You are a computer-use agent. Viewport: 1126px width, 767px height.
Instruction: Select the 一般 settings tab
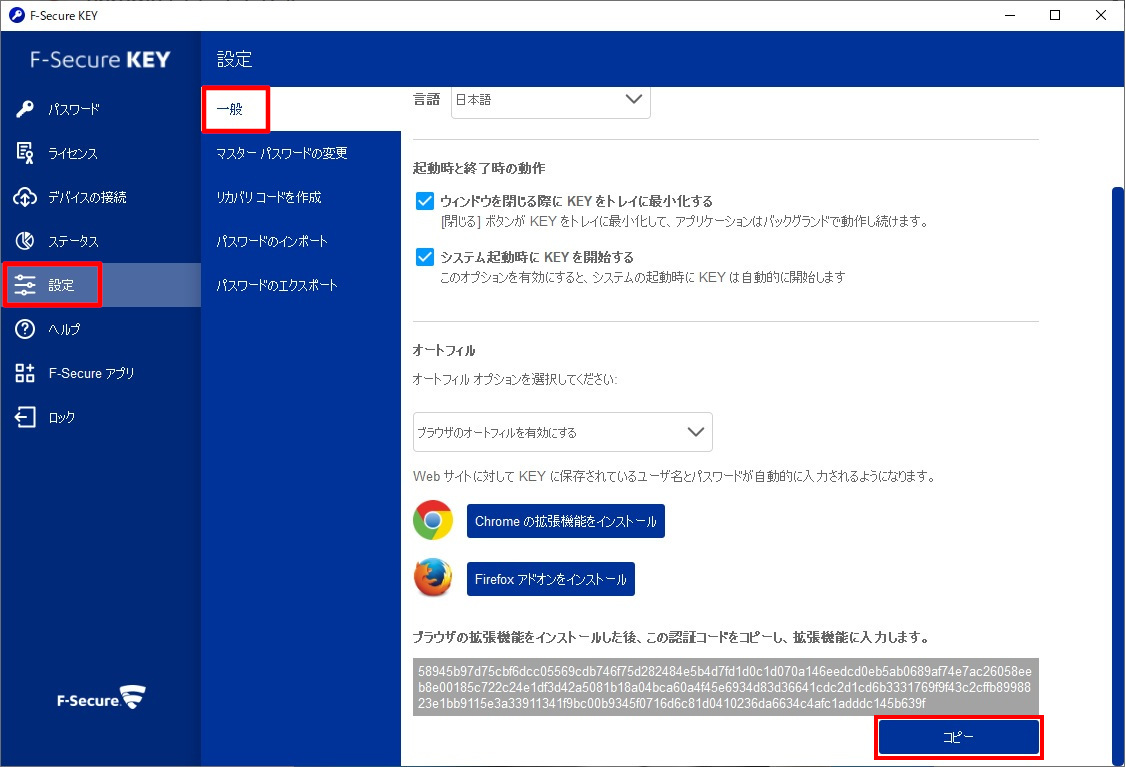(x=236, y=109)
